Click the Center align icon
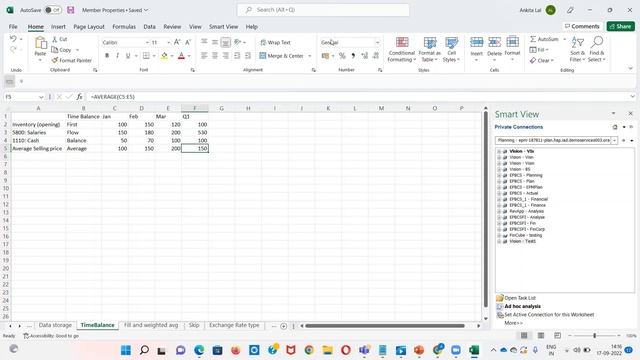Screen dimensions: 640x360 pos(215,56)
